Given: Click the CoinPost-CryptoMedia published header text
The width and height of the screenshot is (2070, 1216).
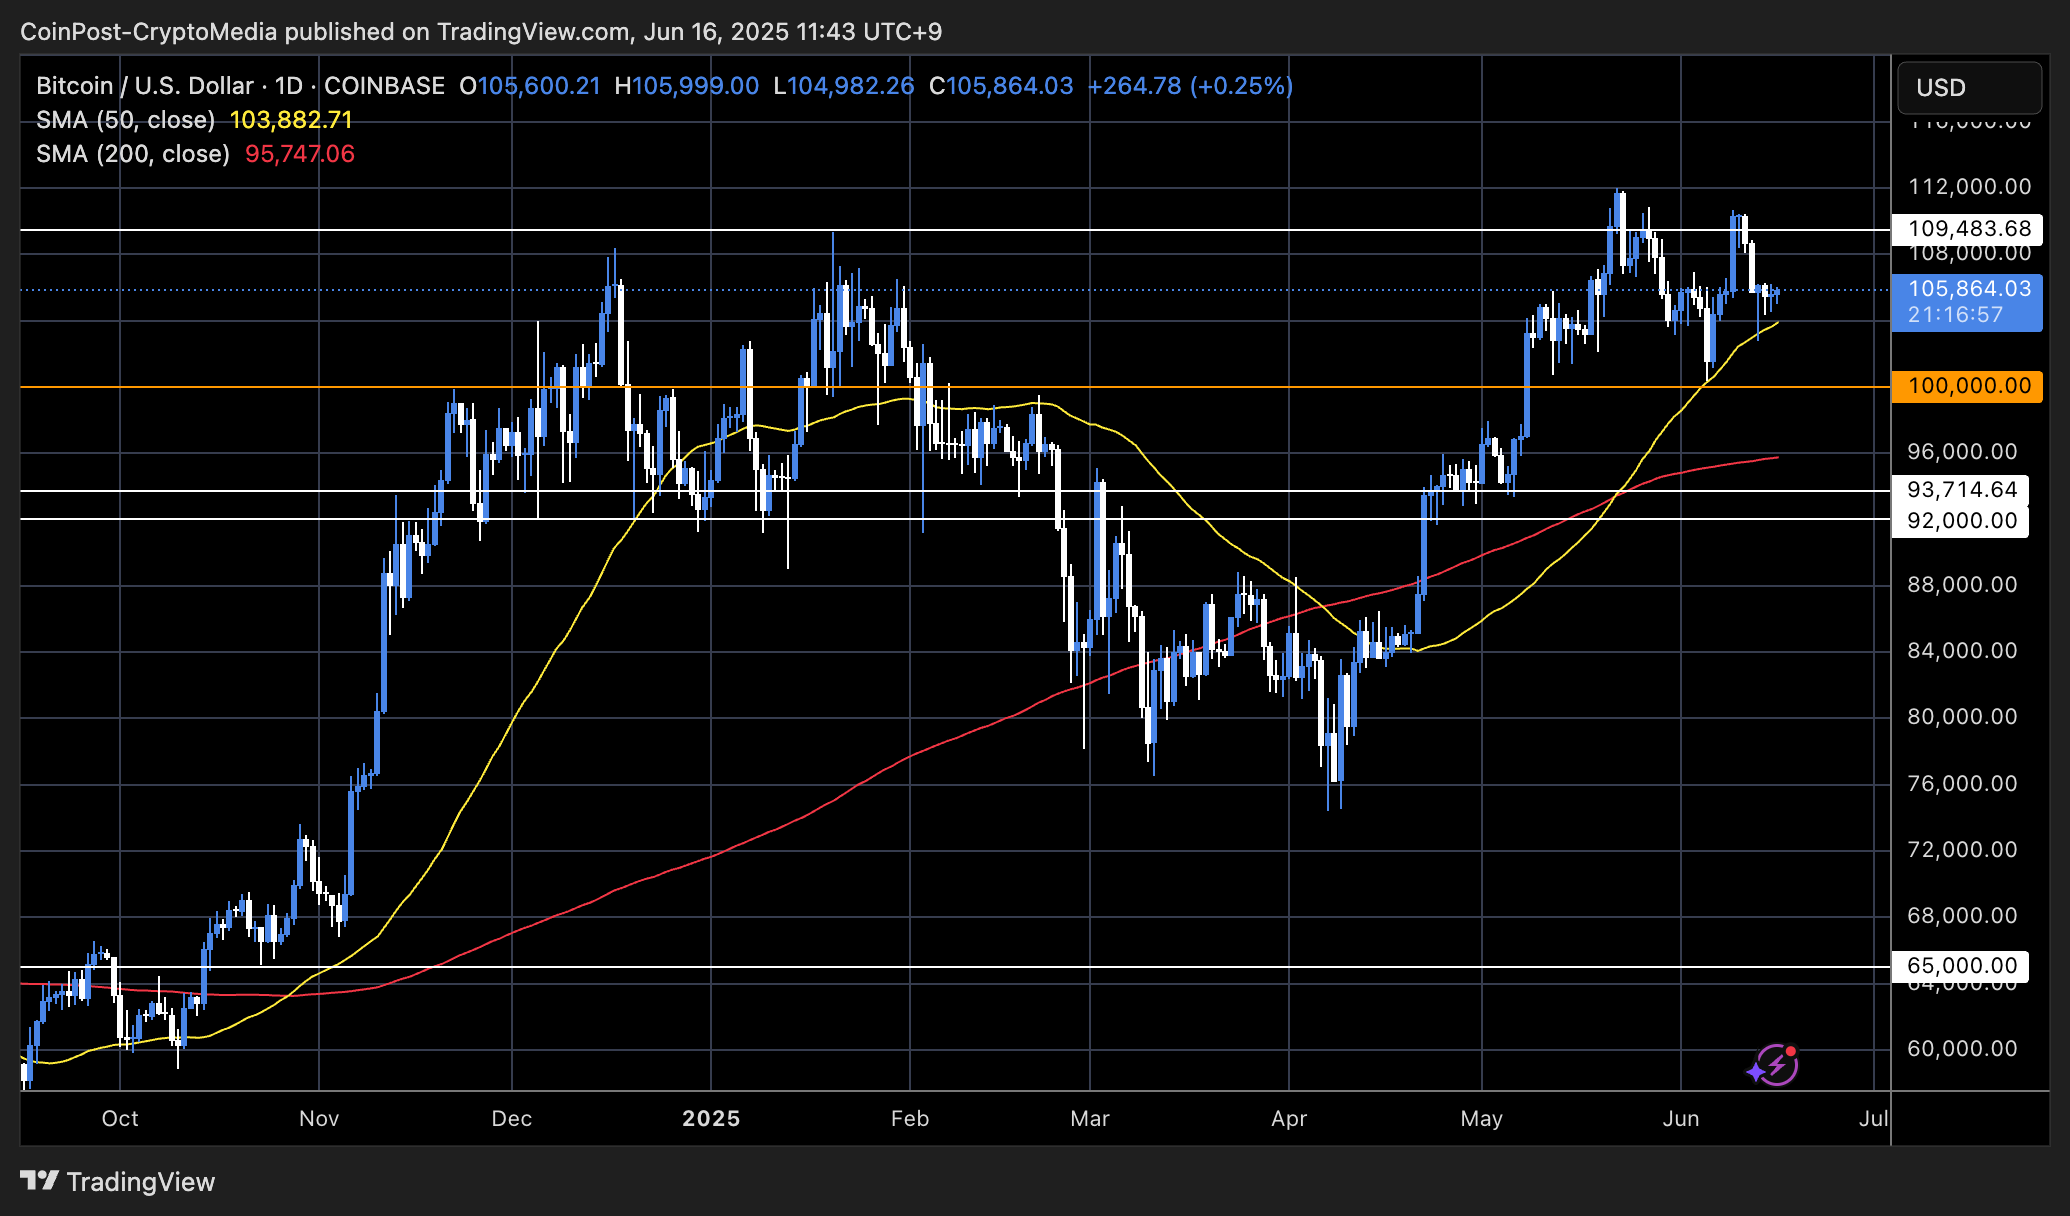Looking at the screenshot, I should point(481,32).
